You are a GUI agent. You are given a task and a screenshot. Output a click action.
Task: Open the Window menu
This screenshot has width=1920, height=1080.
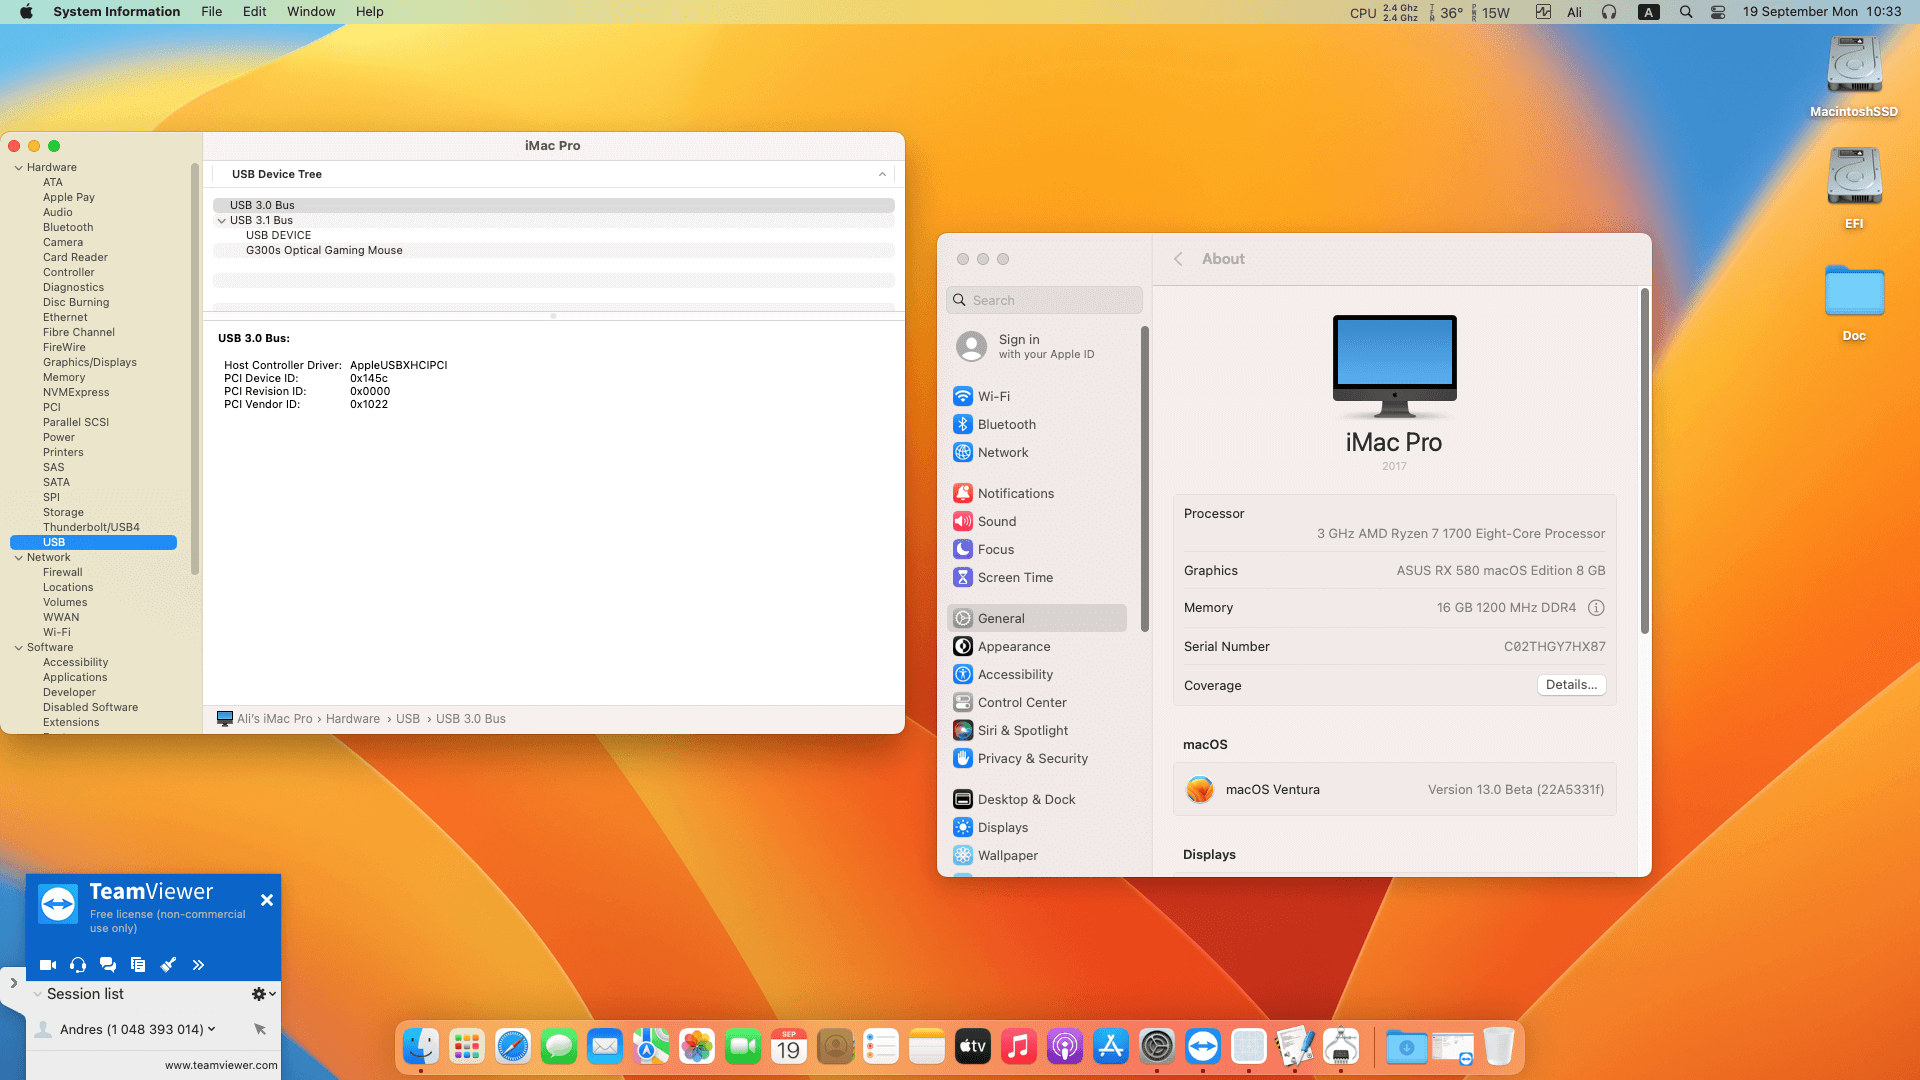click(311, 12)
